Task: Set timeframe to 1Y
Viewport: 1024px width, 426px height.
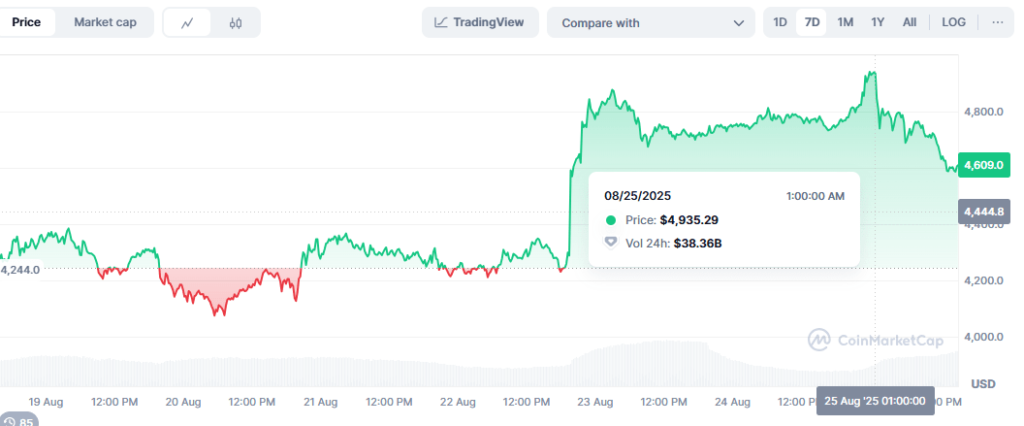Action: [x=877, y=22]
